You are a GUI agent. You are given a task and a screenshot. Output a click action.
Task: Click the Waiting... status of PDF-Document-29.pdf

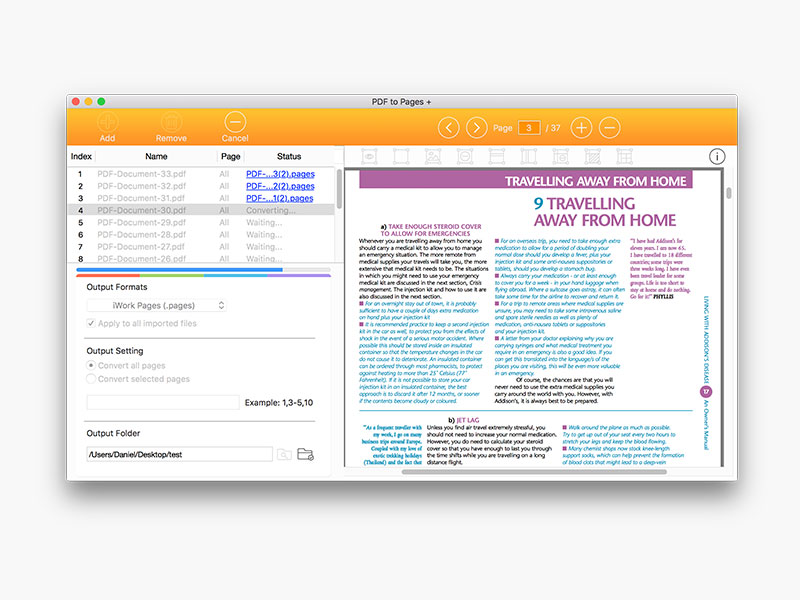tap(264, 222)
